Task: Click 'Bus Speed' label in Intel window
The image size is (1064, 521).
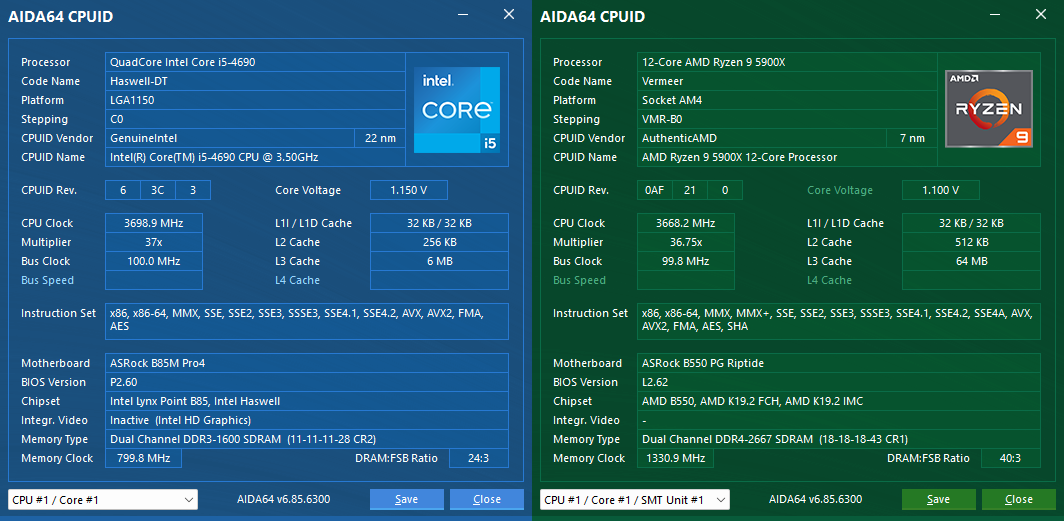Action: 48,280
